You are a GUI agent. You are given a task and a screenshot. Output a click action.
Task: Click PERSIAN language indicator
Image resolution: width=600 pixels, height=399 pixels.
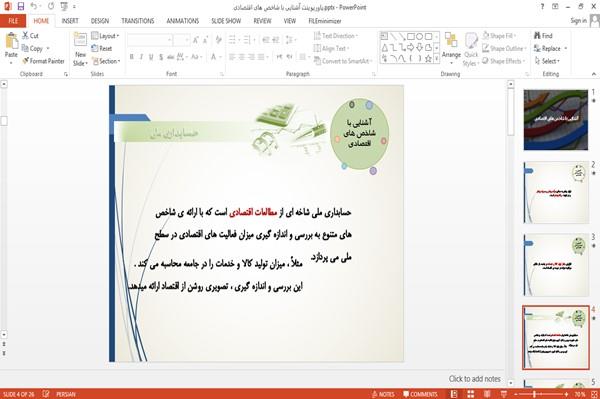pos(66,394)
